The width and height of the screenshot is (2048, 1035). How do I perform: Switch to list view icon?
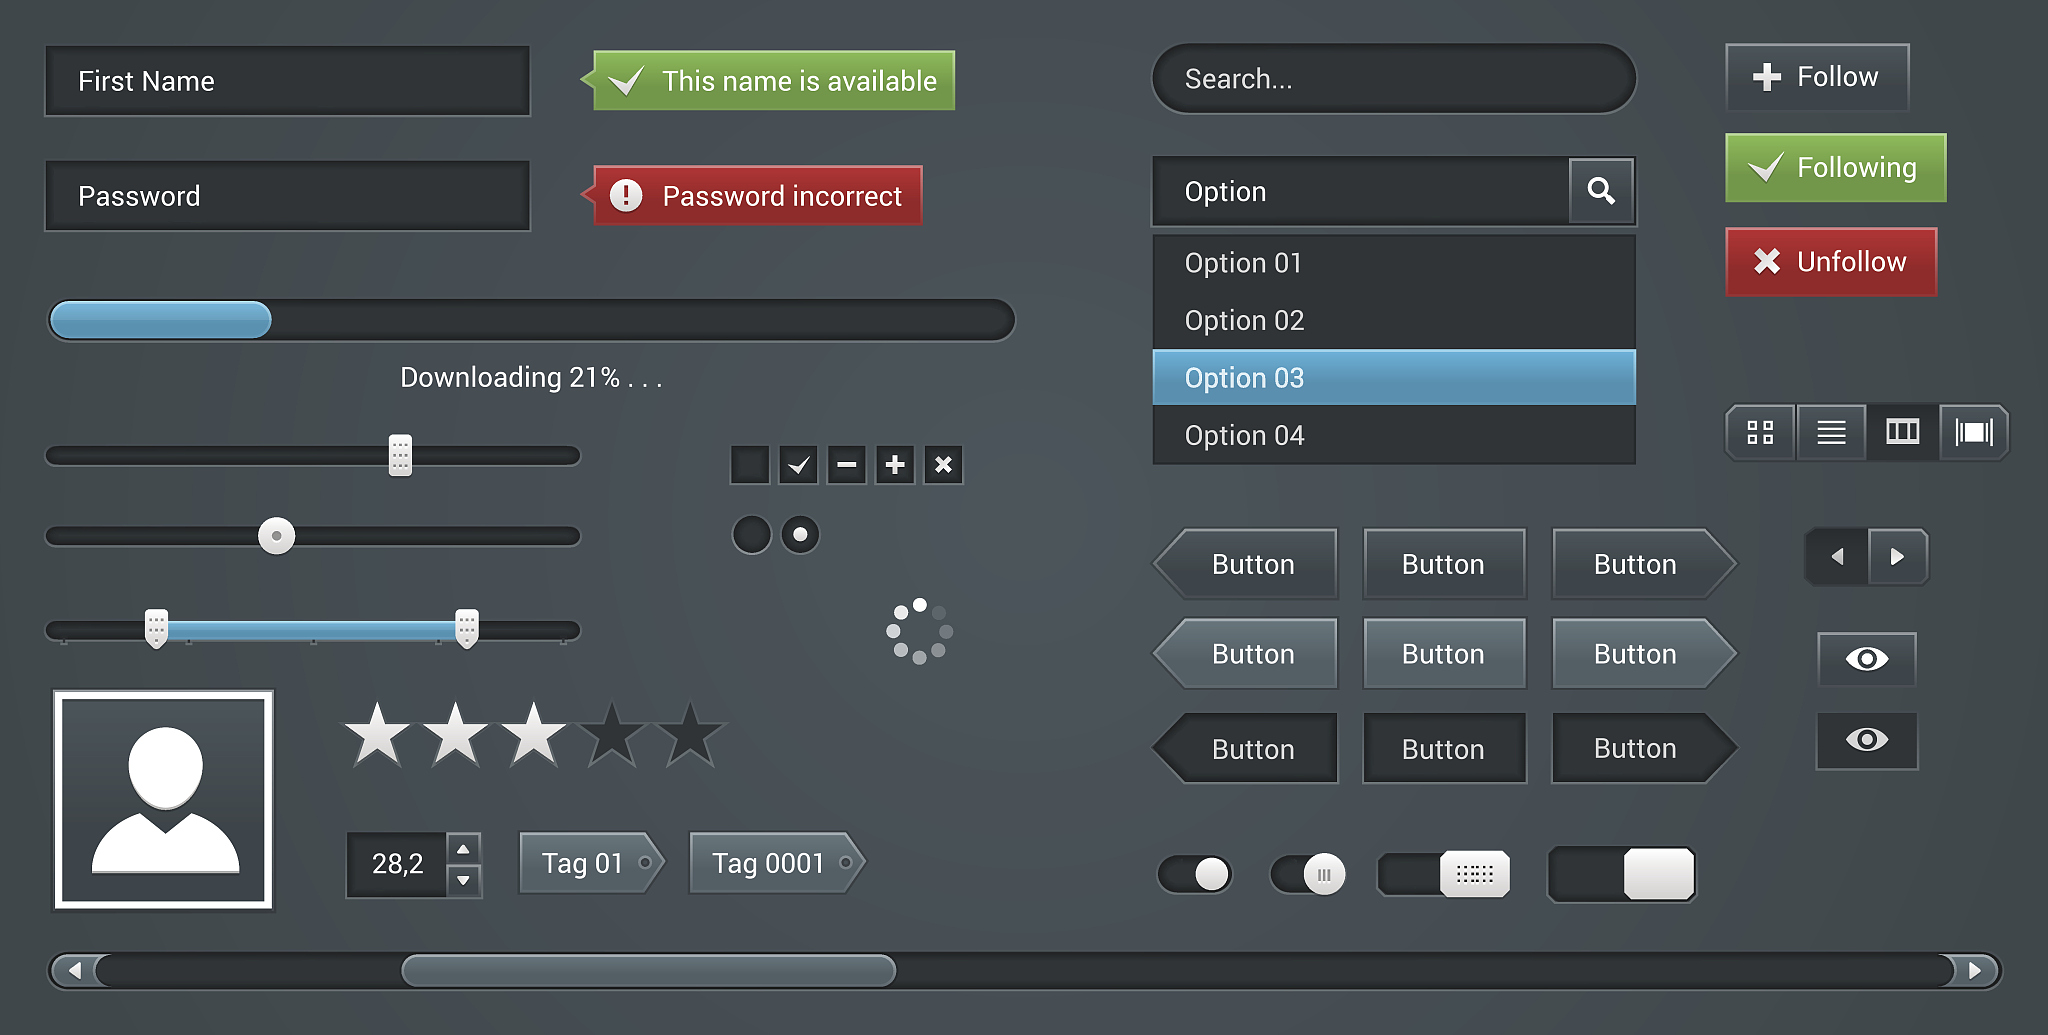1831,432
